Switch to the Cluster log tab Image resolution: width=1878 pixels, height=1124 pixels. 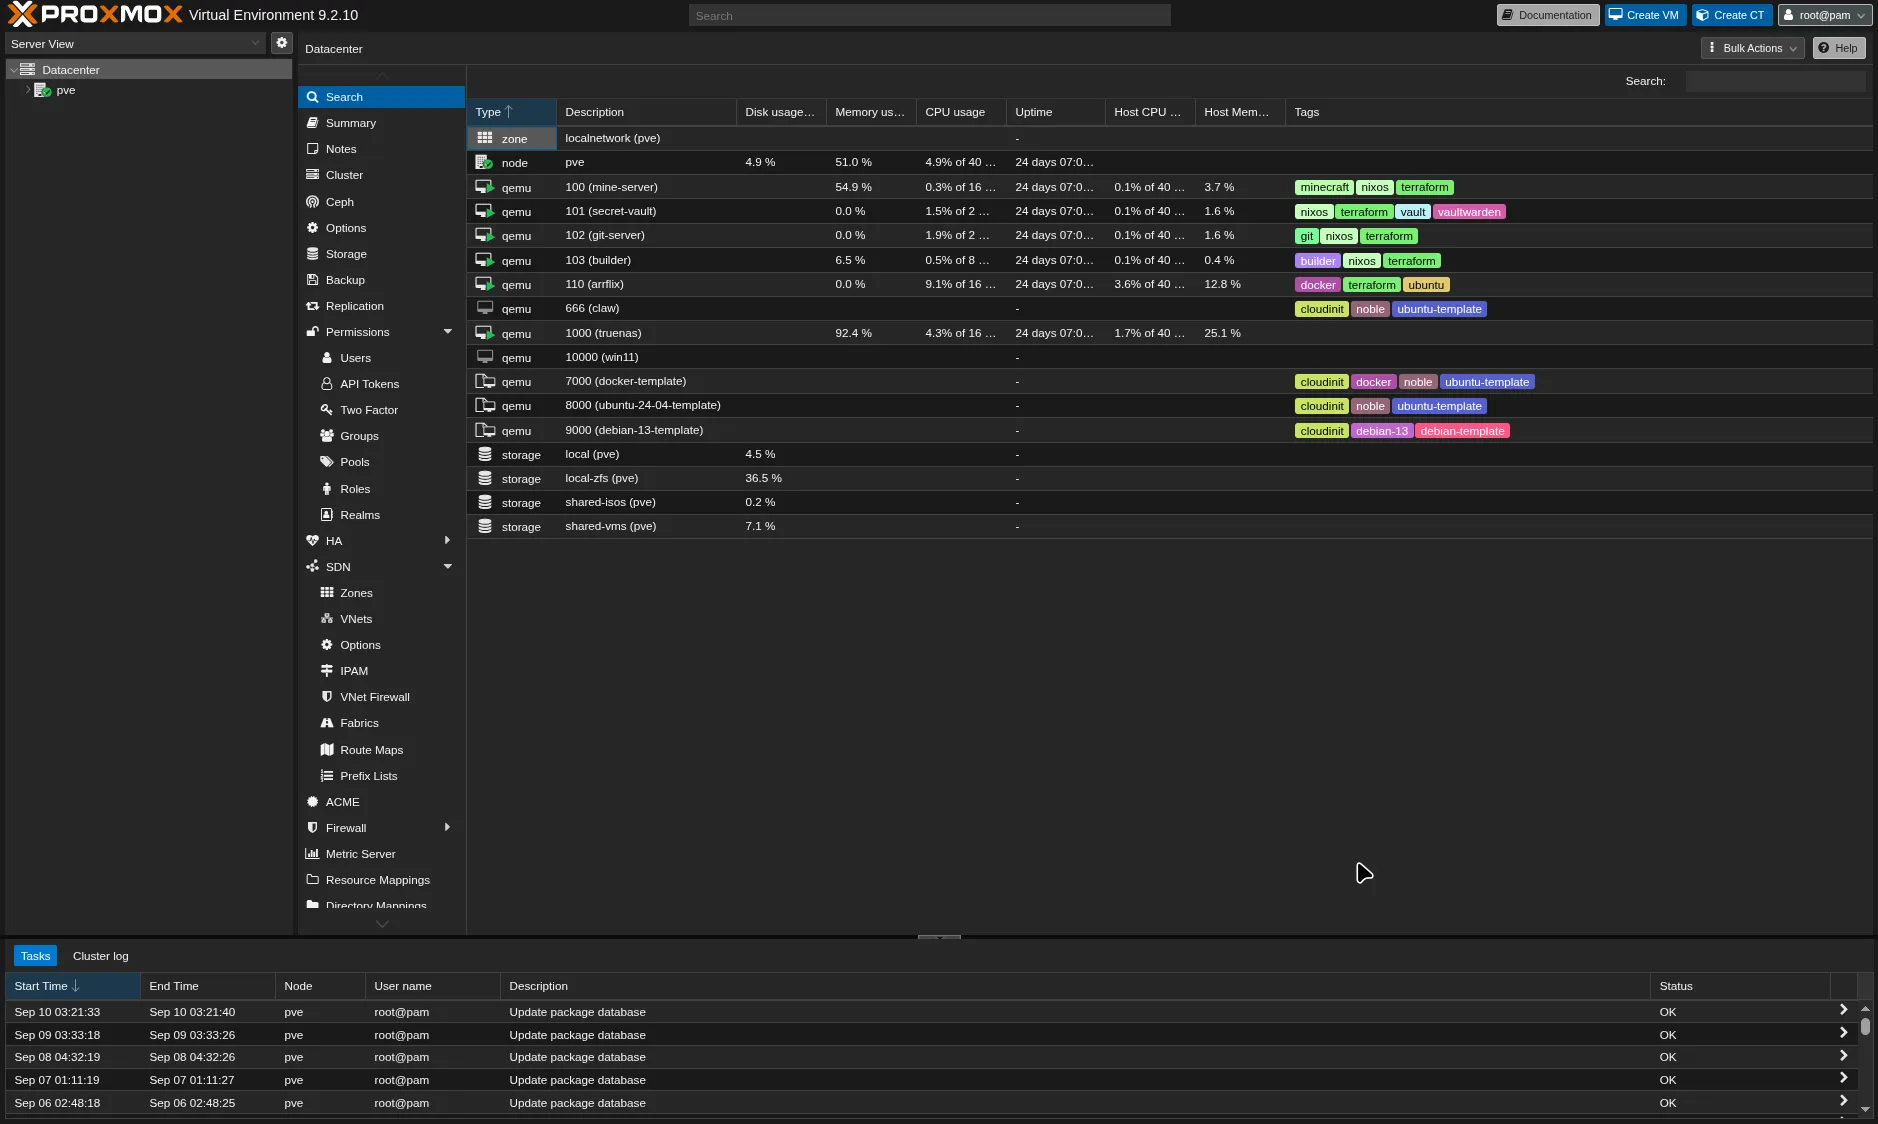click(101, 956)
